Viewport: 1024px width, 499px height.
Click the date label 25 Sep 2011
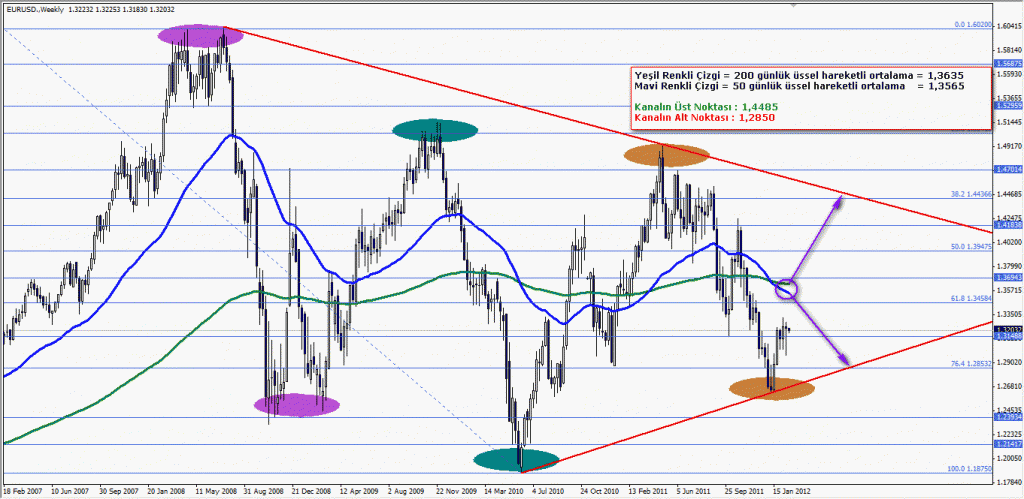[744, 489]
